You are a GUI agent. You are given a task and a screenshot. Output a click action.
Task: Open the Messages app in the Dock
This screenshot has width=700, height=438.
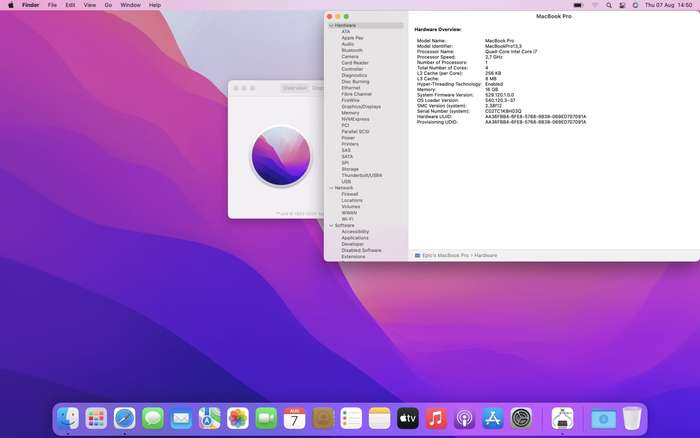coord(153,418)
